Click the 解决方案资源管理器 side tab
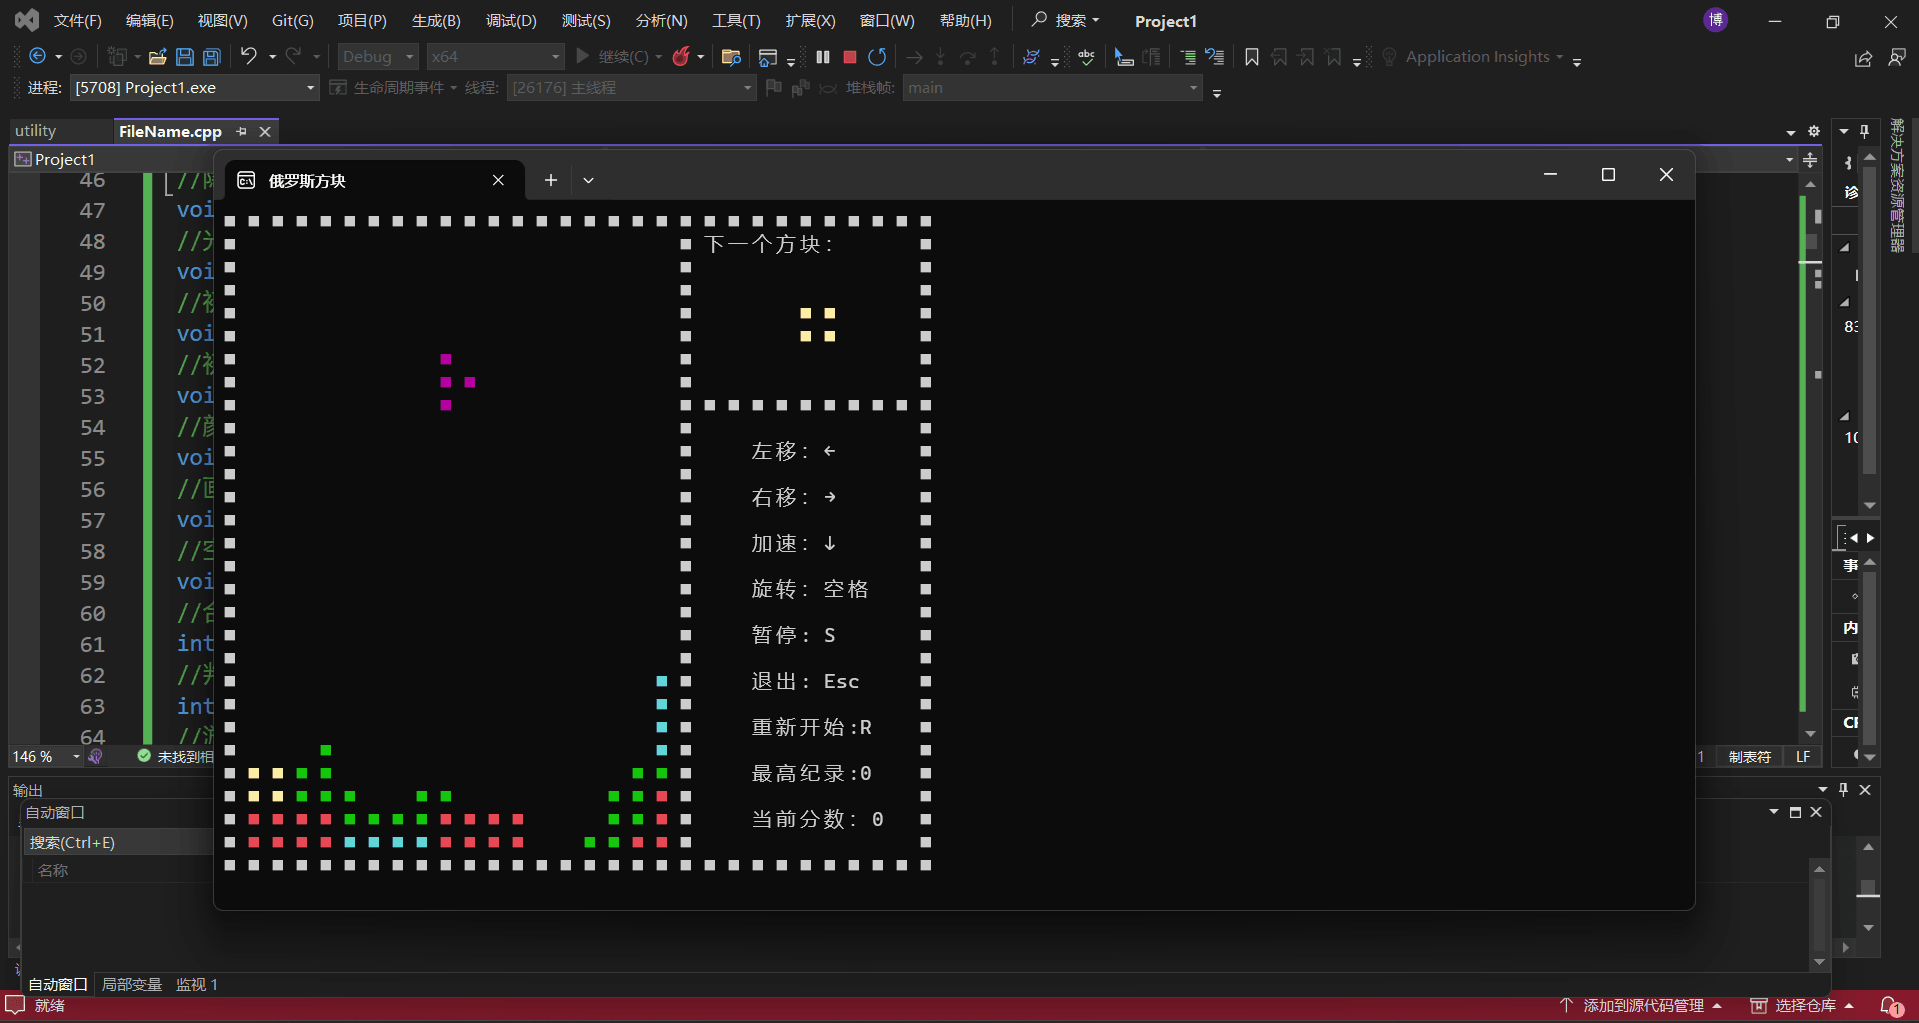 coord(1896,185)
